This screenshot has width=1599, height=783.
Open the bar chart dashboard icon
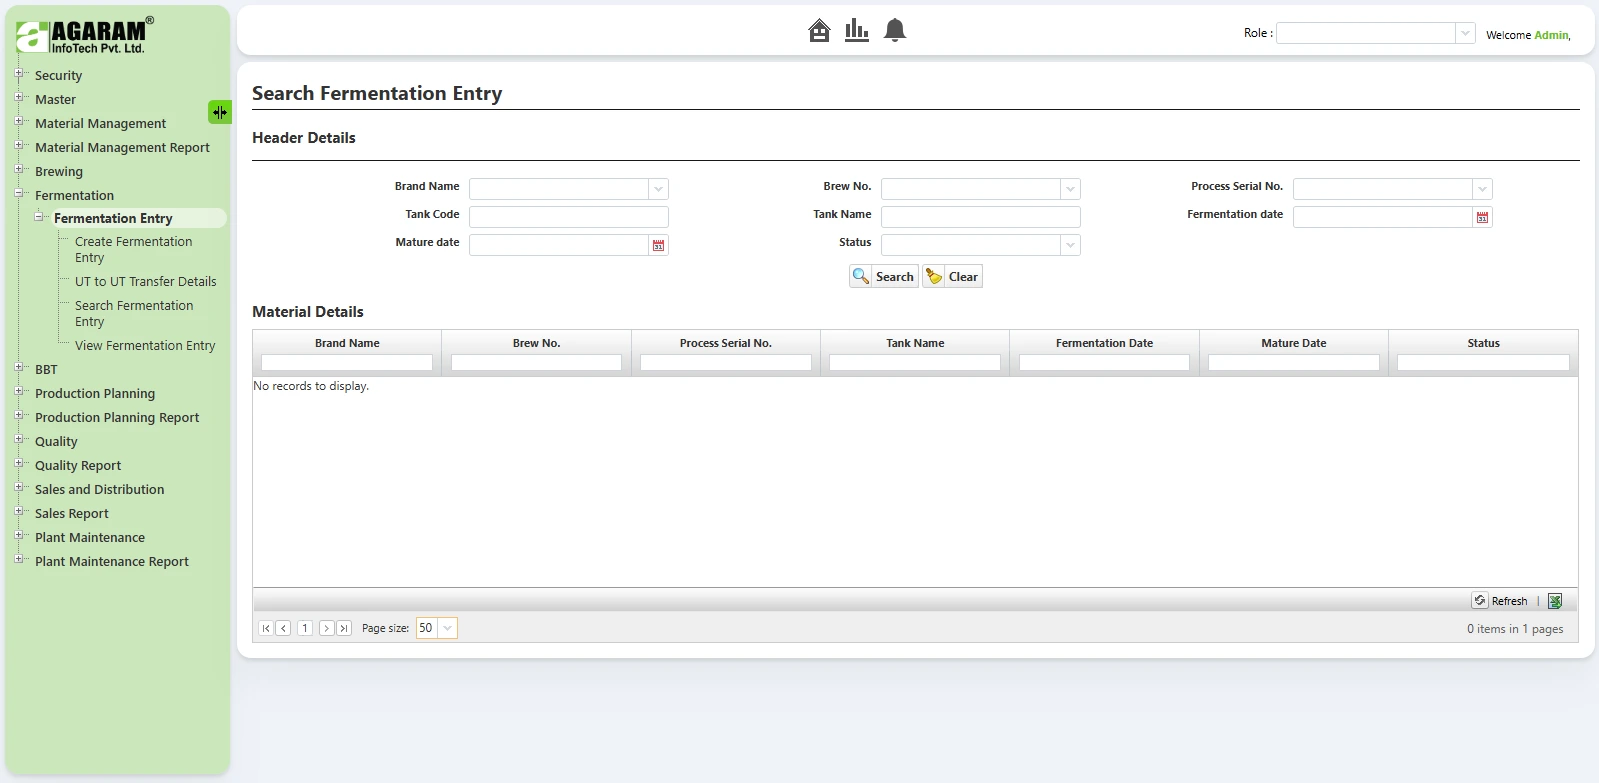[x=856, y=31]
